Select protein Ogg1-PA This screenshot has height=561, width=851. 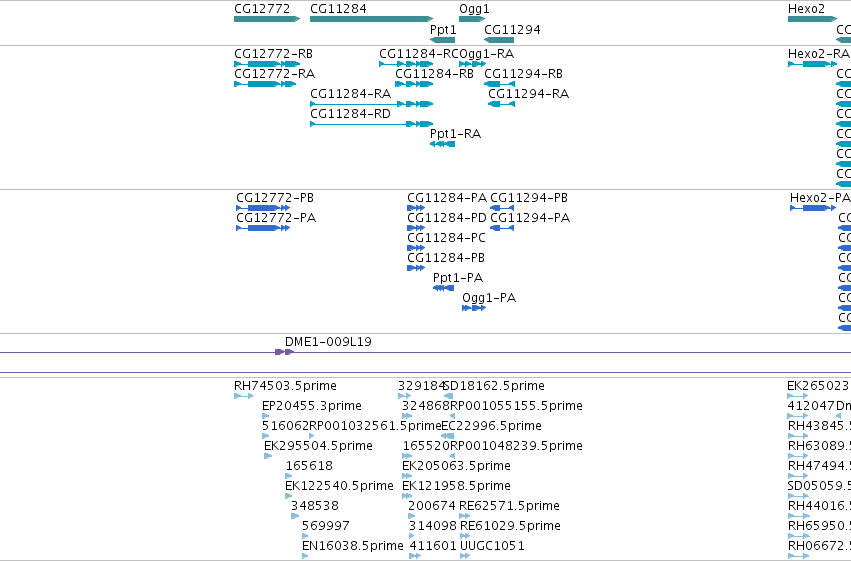click(474, 308)
